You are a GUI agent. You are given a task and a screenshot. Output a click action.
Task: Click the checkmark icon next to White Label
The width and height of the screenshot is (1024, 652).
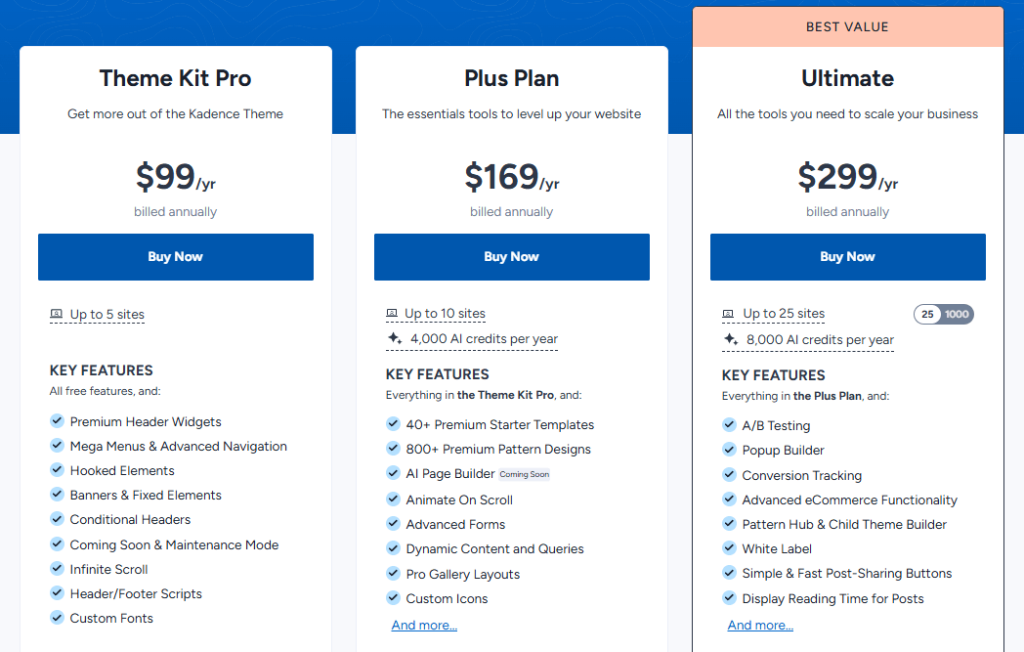(x=729, y=548)
